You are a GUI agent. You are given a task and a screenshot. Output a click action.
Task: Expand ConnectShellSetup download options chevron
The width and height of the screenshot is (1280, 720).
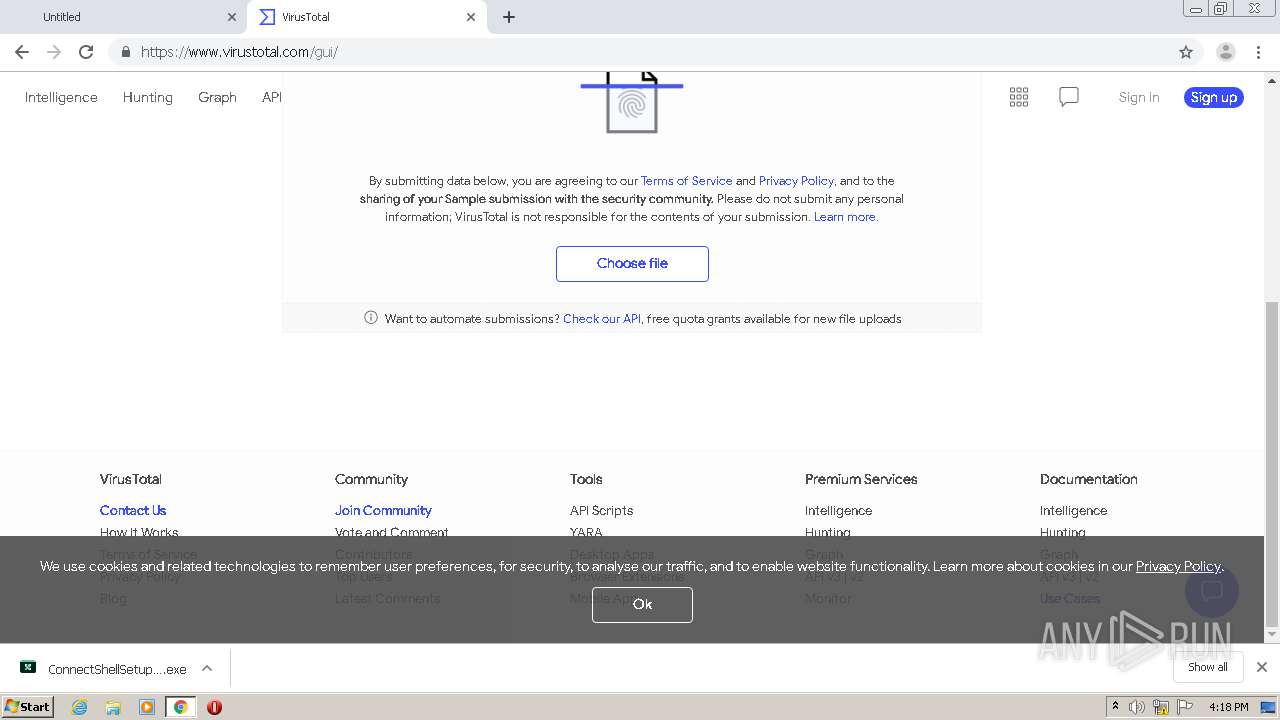click(x=207, y=669)
